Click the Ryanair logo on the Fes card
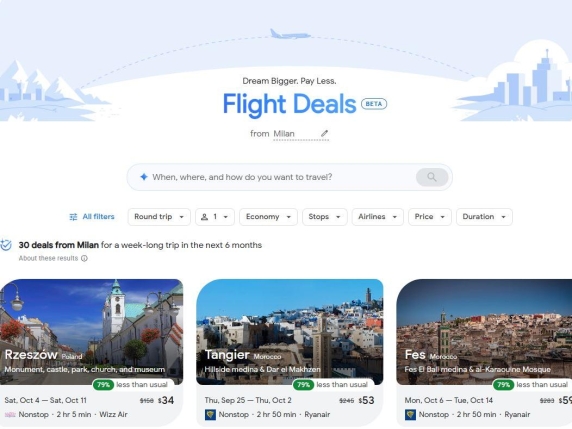The image size is (572, 429). click(x=410, y=415)
